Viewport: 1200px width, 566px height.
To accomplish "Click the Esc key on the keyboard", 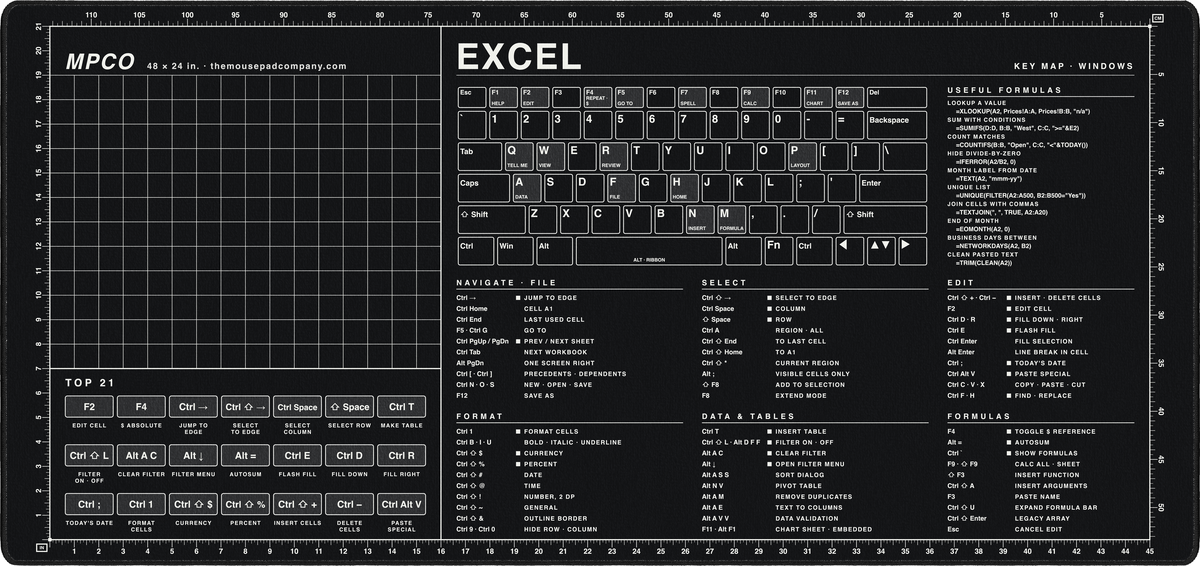I will (471, 97).
